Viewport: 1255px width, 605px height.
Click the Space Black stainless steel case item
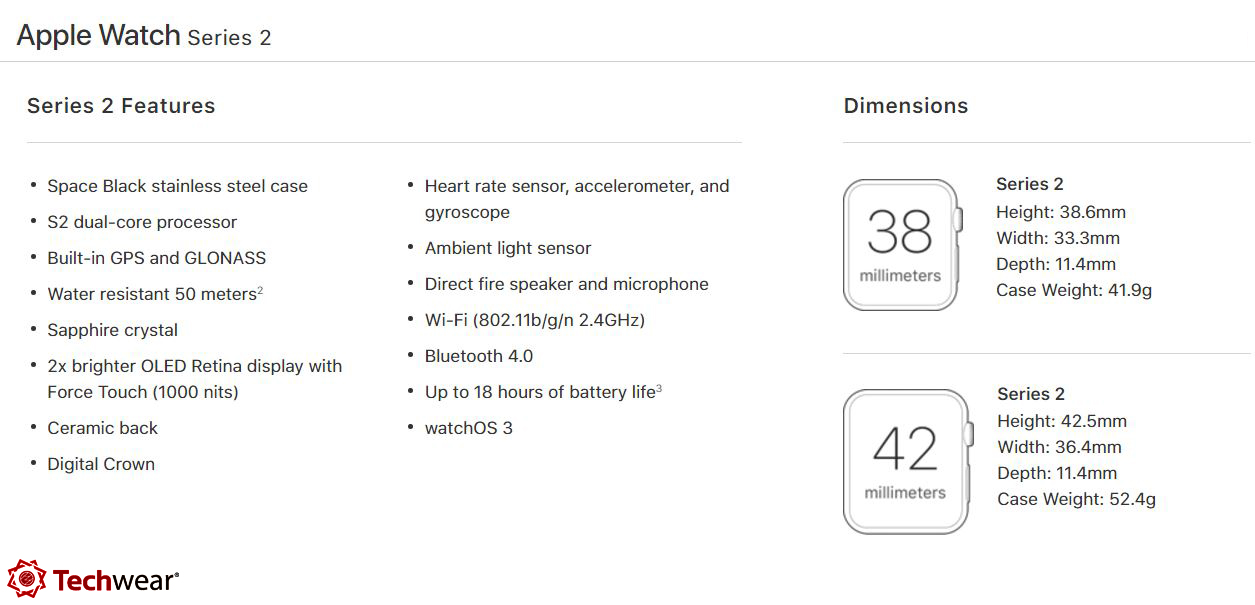click(177, 186)
